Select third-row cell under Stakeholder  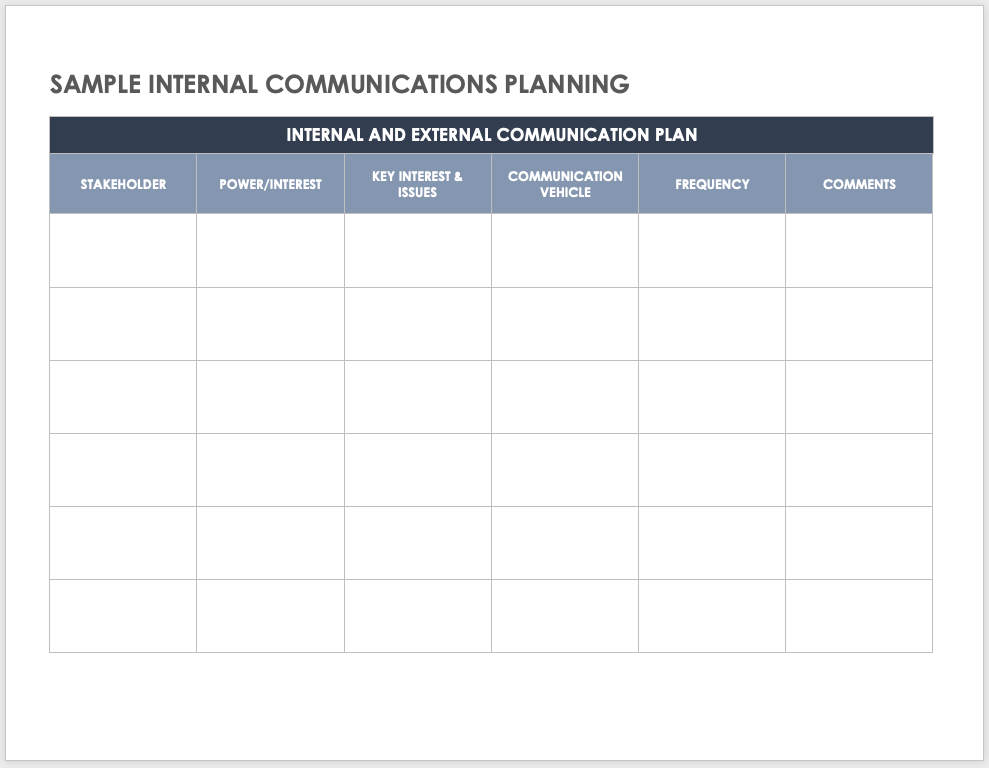coord(123,397)
